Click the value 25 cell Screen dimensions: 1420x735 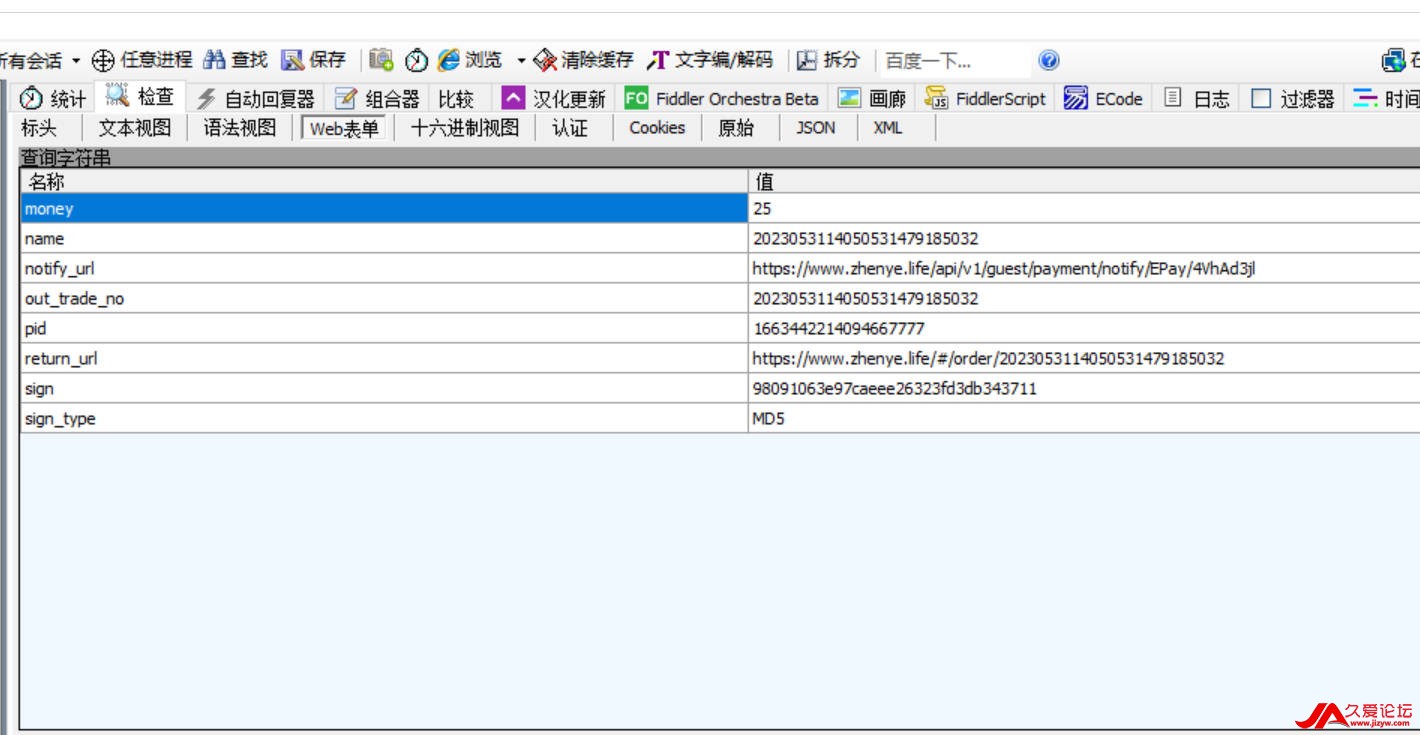tap(1084, 208)
